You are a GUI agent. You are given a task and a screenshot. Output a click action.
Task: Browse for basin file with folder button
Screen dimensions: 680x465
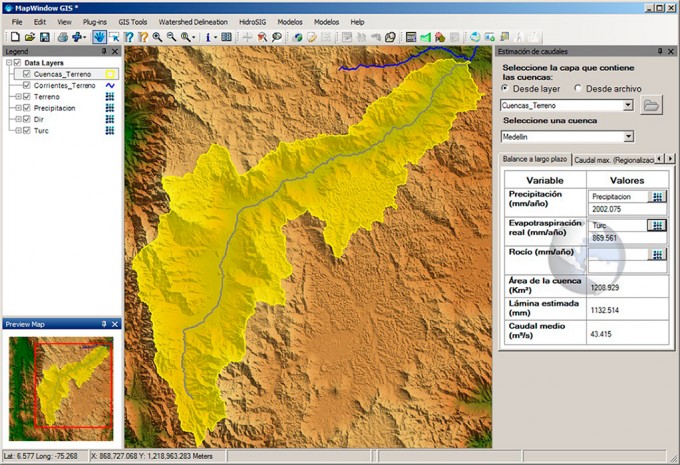tap(651, 105)
